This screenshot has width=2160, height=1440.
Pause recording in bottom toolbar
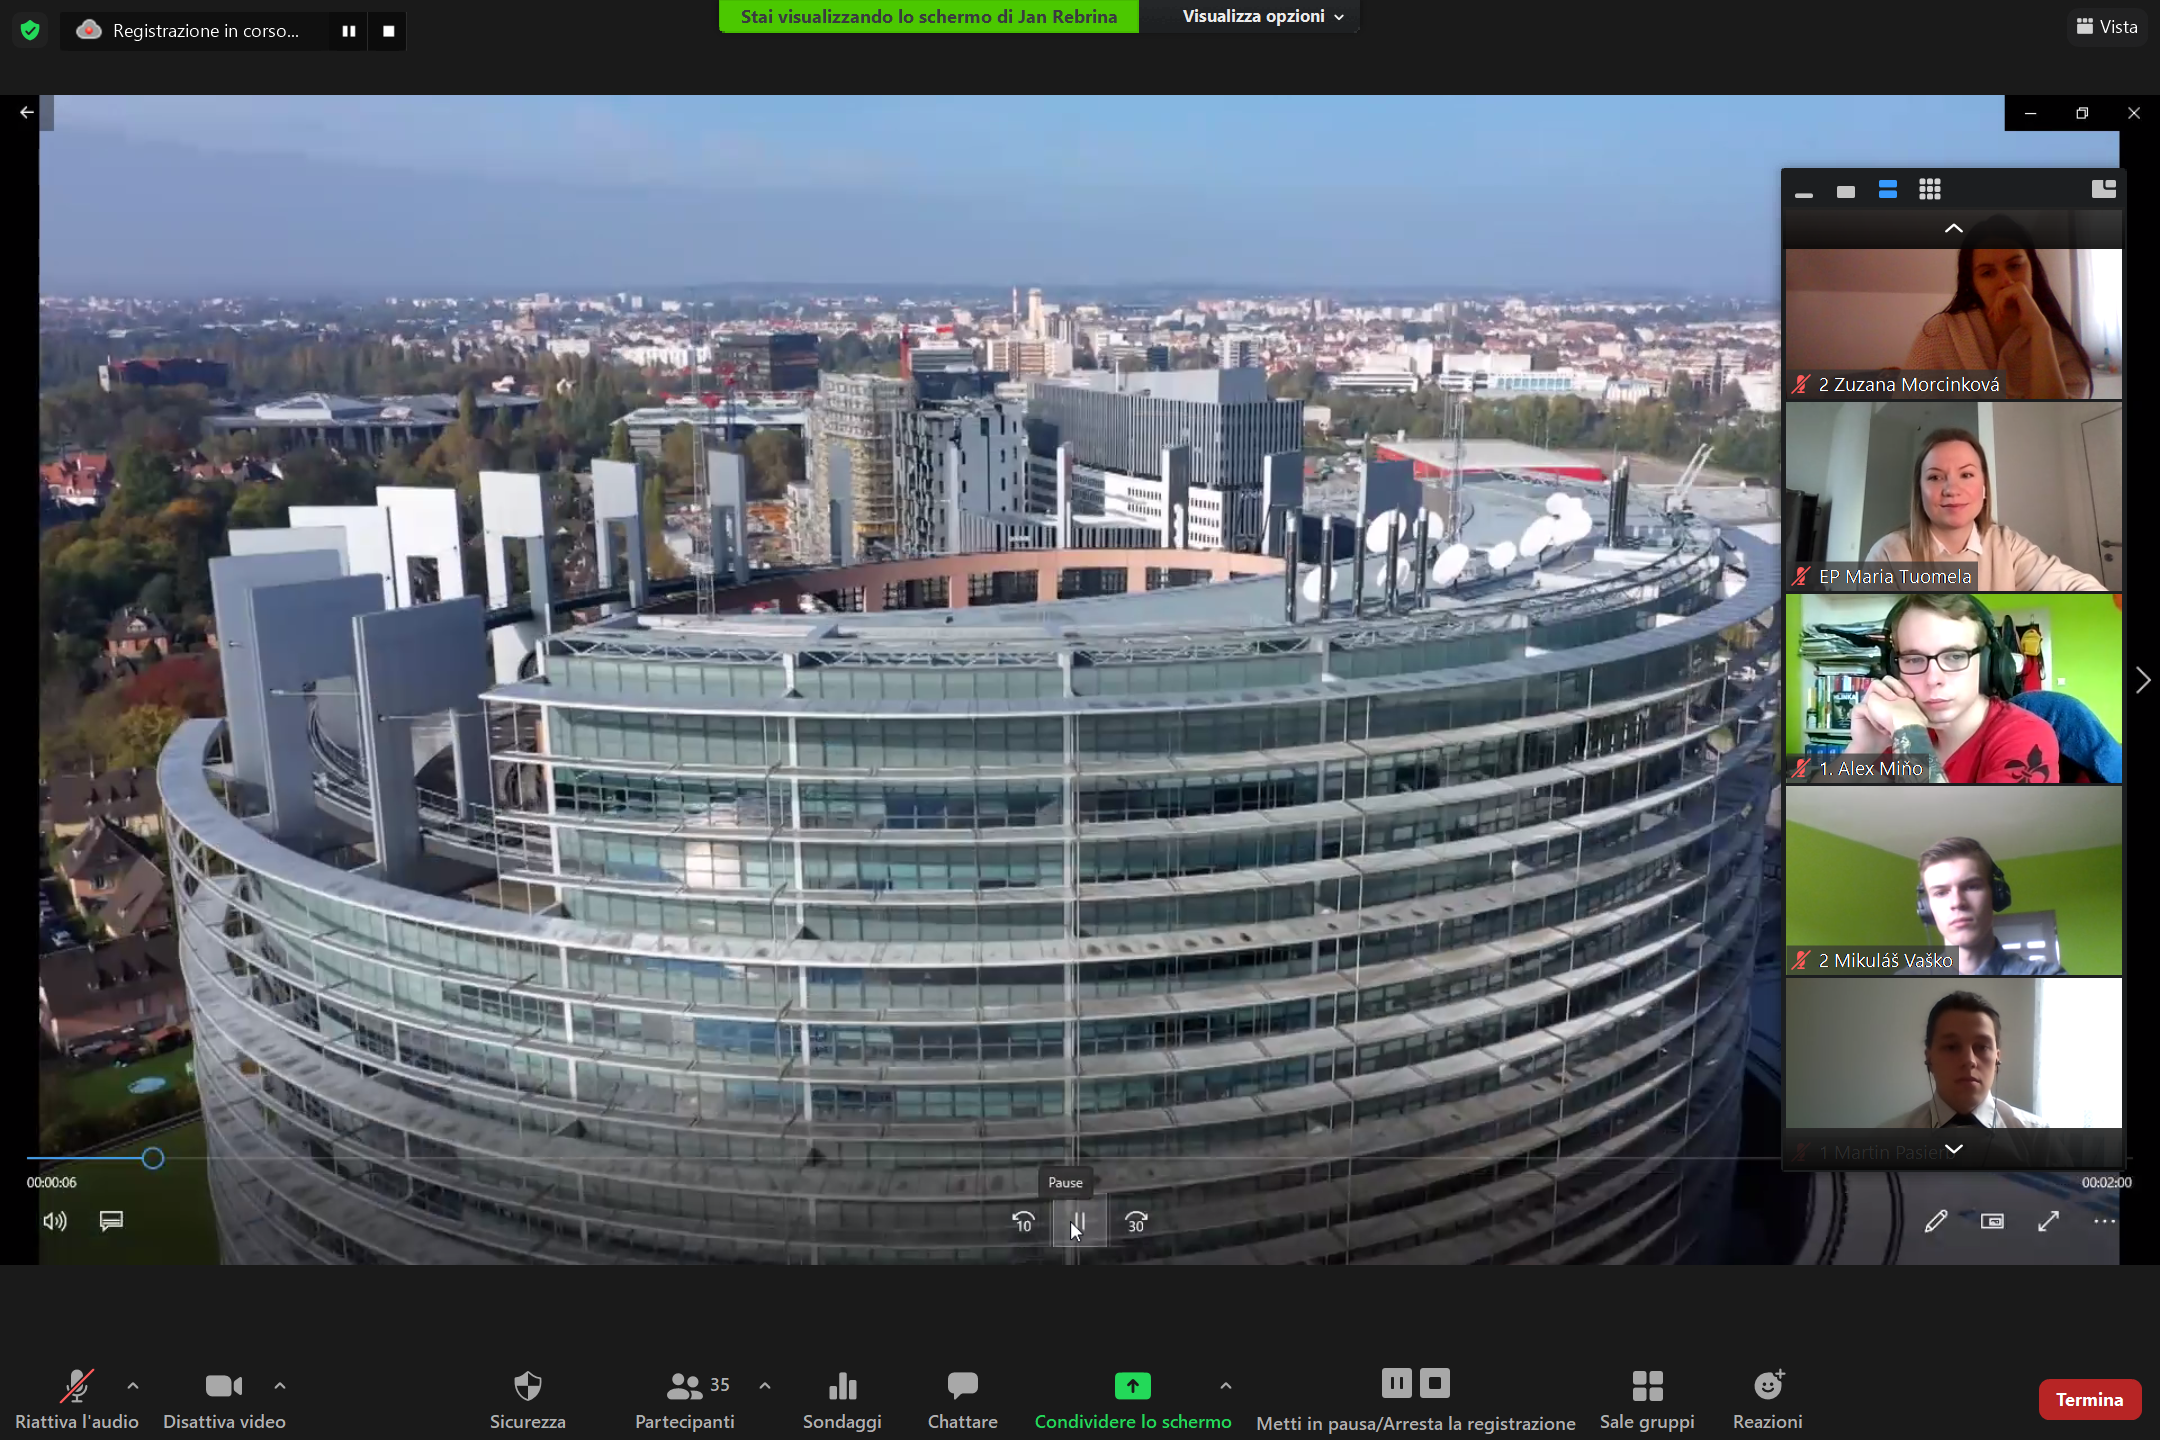coord(1397,1383)
